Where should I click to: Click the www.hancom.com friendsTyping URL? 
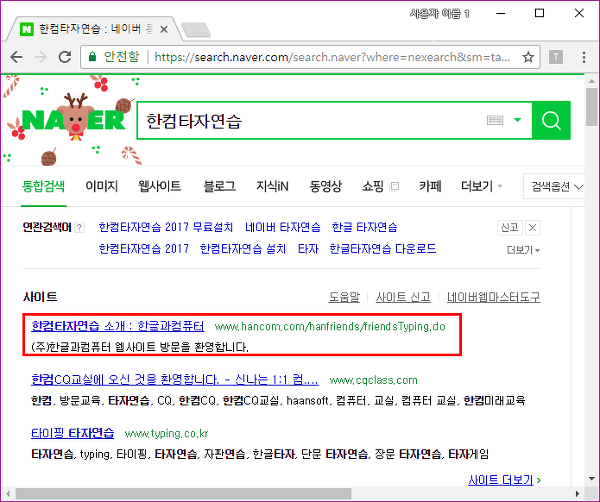(x=330, y=326)
